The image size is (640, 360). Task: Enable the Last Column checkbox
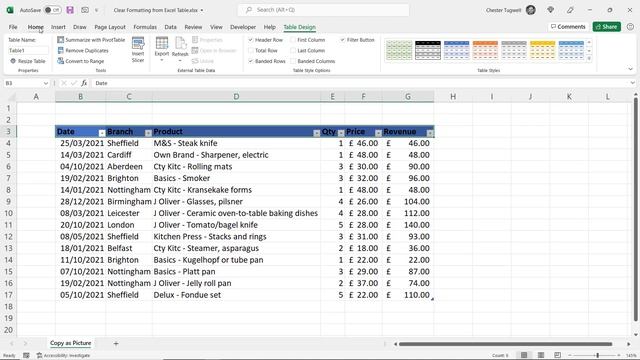tap(293, 50)
